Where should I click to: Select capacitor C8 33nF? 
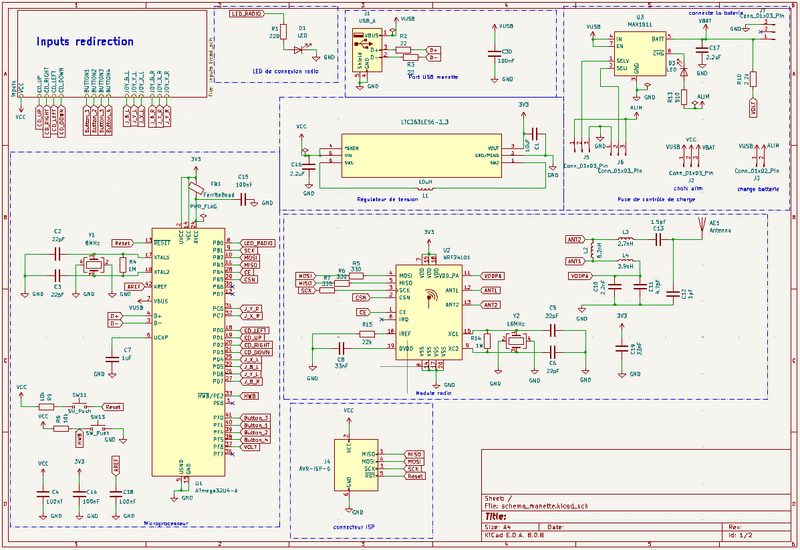(x=342, y=348)
